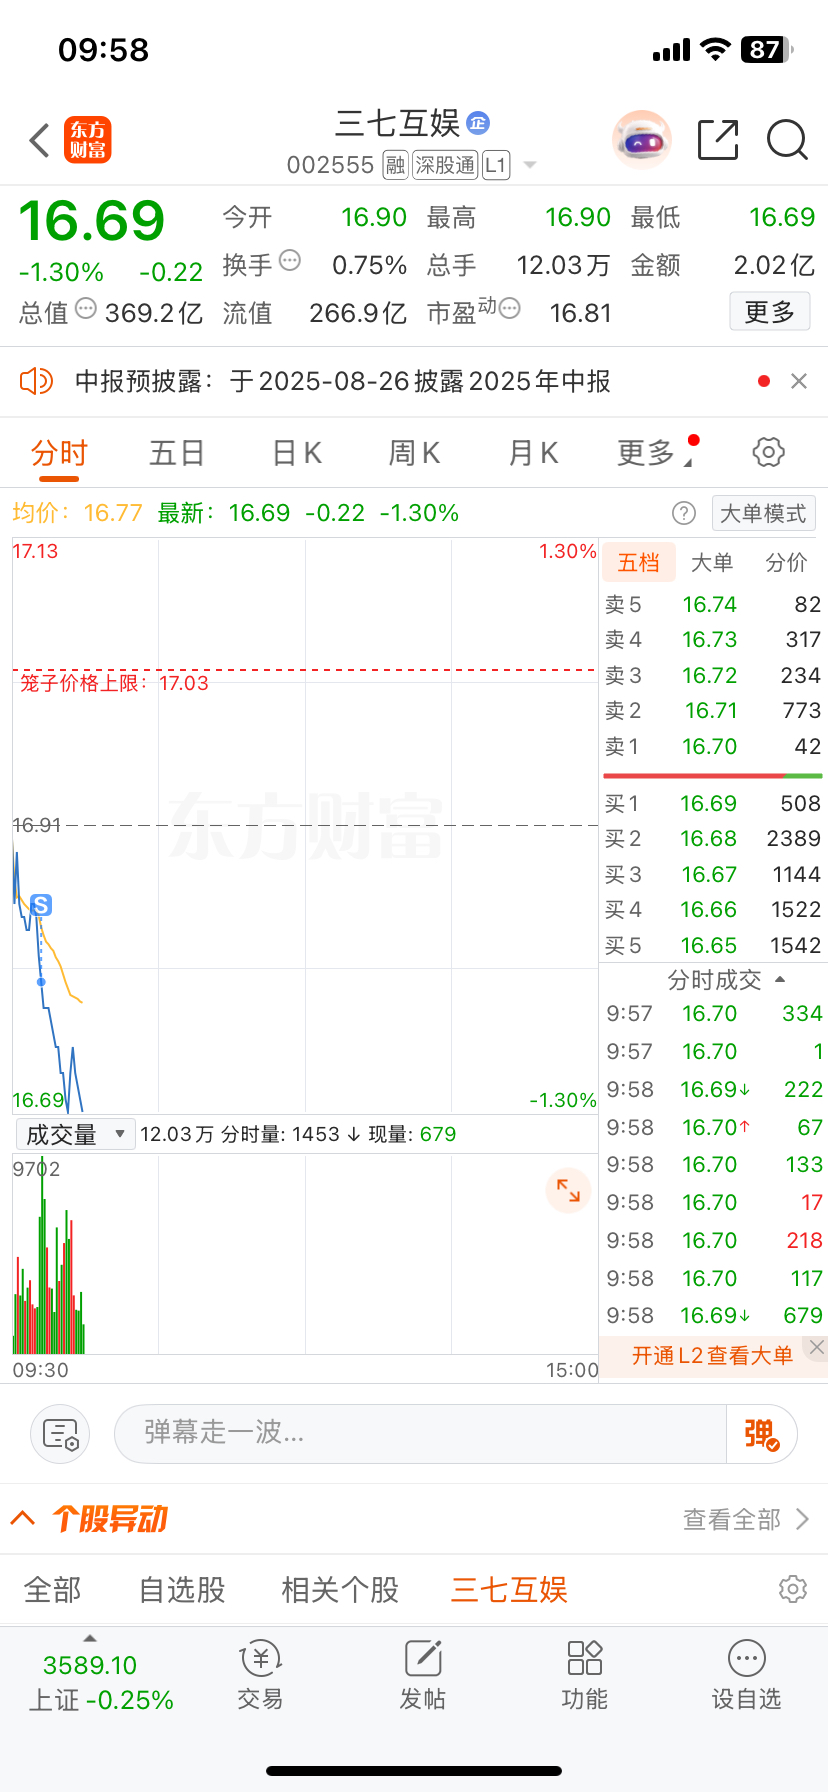The image size is (828, 1792).
Task: Expand the 更多 chart period dropdown
Action: [x=655, y=453]
